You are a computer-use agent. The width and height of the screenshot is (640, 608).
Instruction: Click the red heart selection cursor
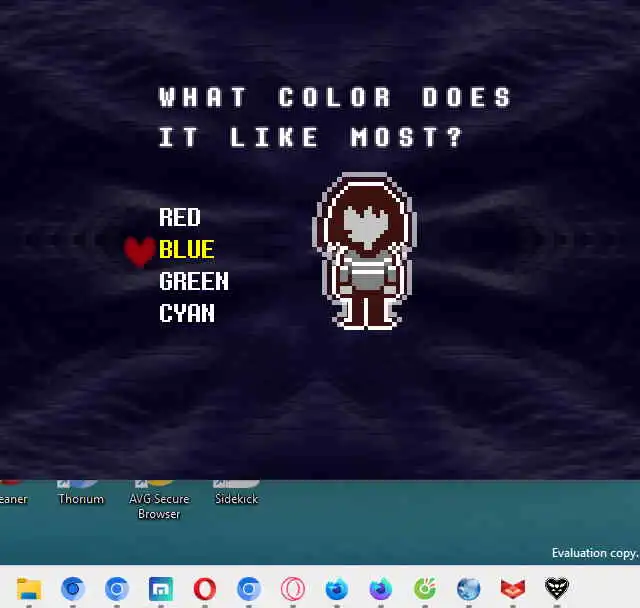(x=139, y=252)
